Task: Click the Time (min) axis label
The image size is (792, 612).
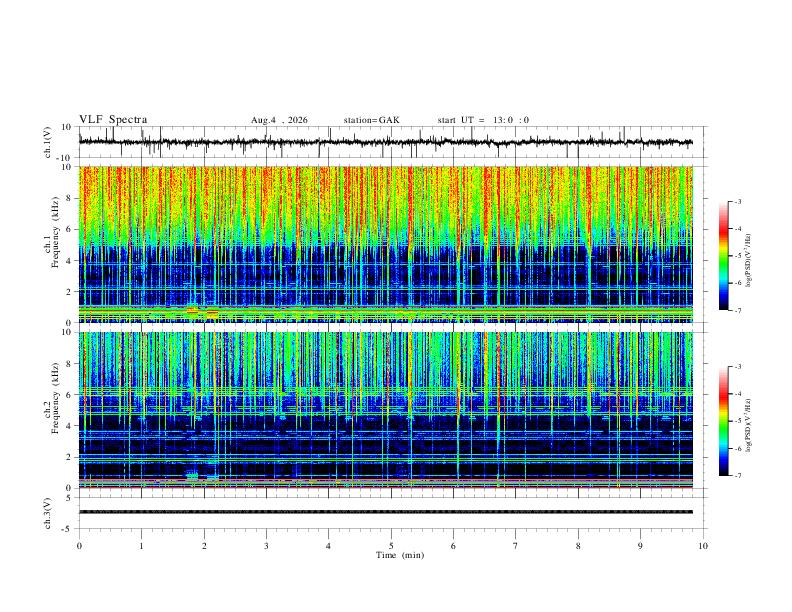Action: coord(400,555)
